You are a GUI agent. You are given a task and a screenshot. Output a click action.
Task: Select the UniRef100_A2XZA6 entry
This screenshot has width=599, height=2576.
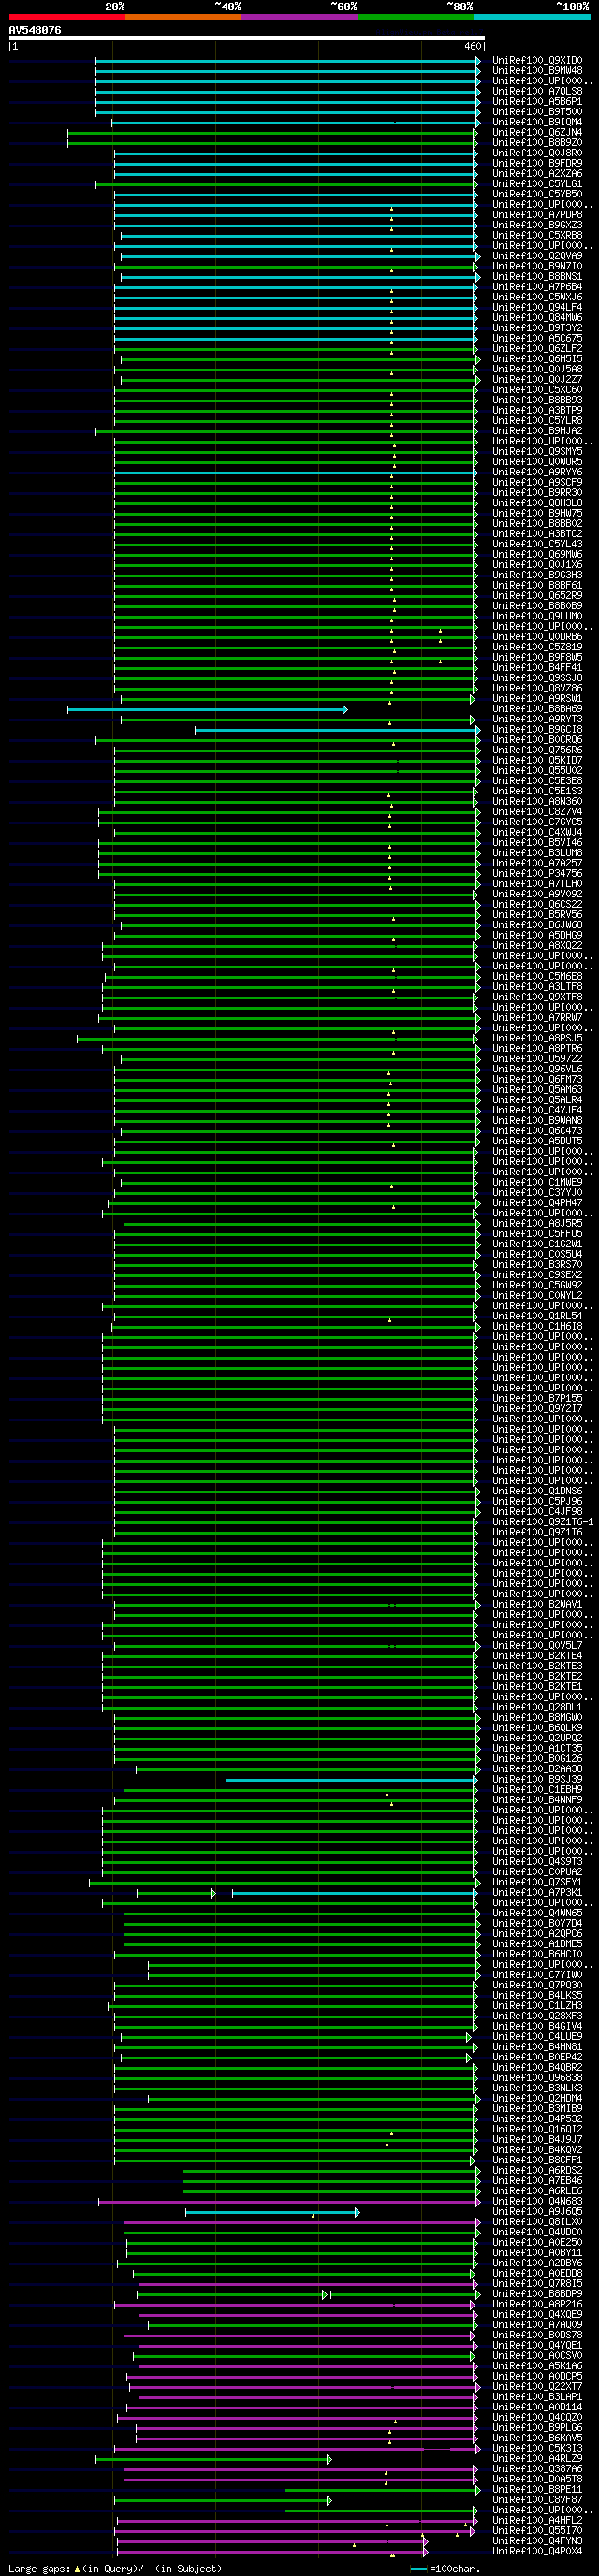point(537,174)
